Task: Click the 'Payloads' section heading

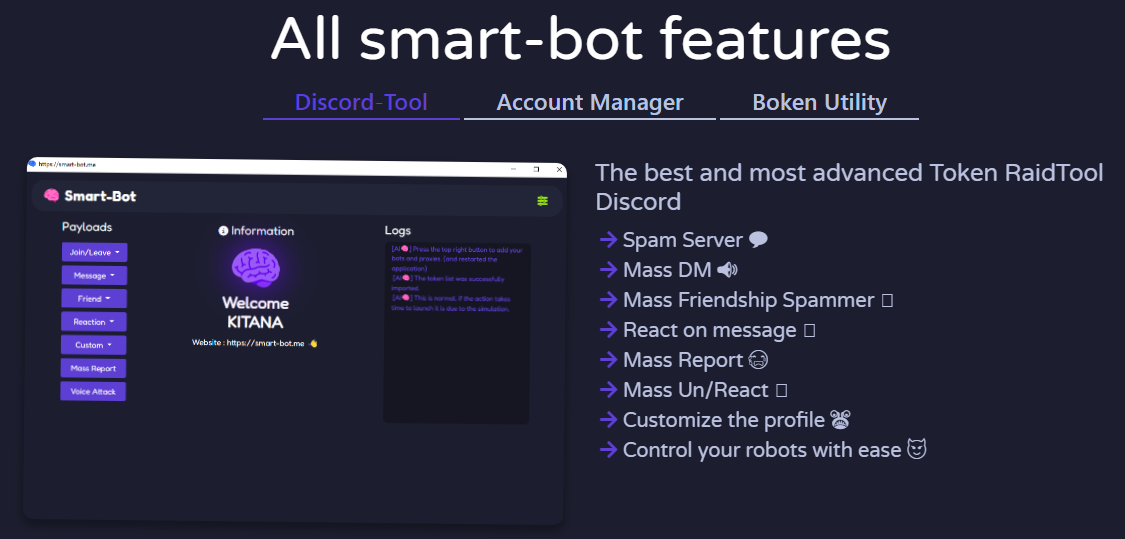Action: tap(87, 228)
